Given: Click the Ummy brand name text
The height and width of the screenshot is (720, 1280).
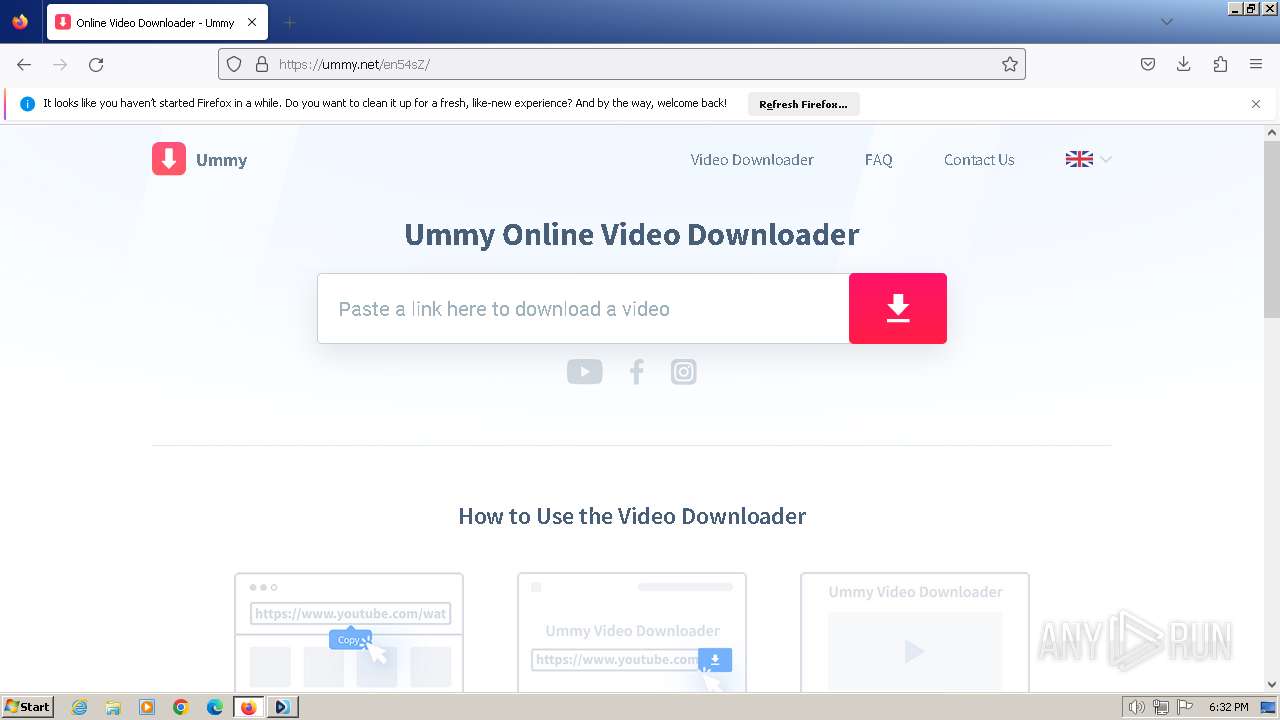Looking at the screenshot, I should point(222,160).
